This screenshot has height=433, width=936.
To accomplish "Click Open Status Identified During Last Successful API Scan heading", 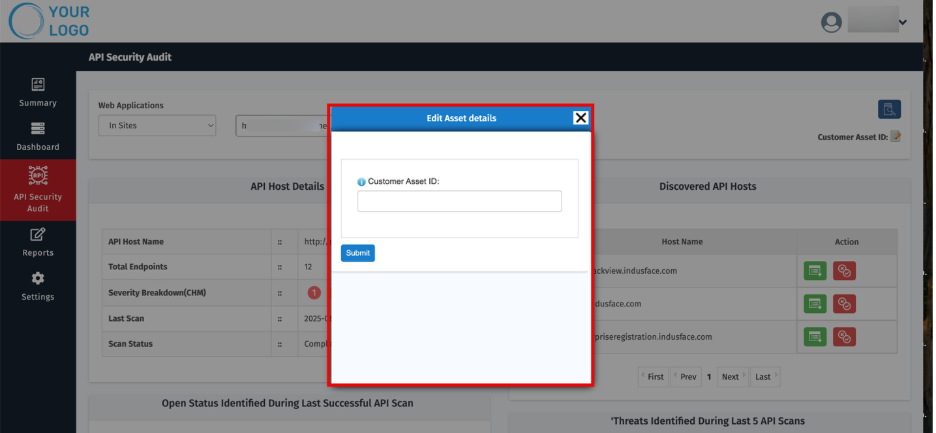I will pyautogui.click(x=287, y=403).
